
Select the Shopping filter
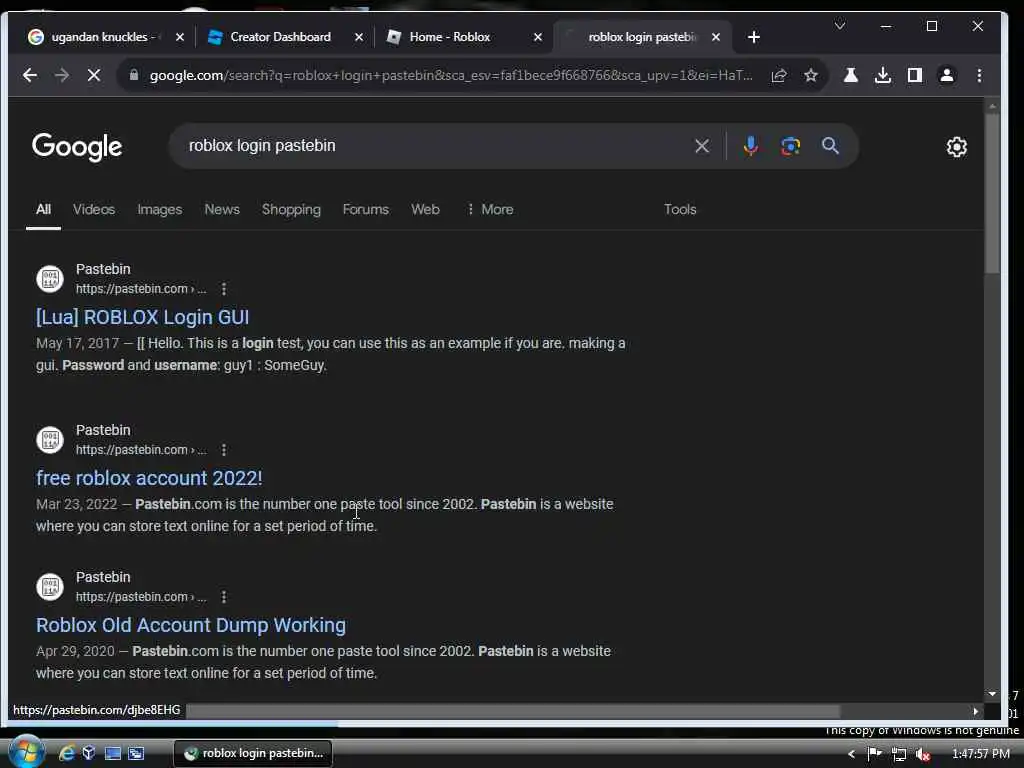point(291,210)
